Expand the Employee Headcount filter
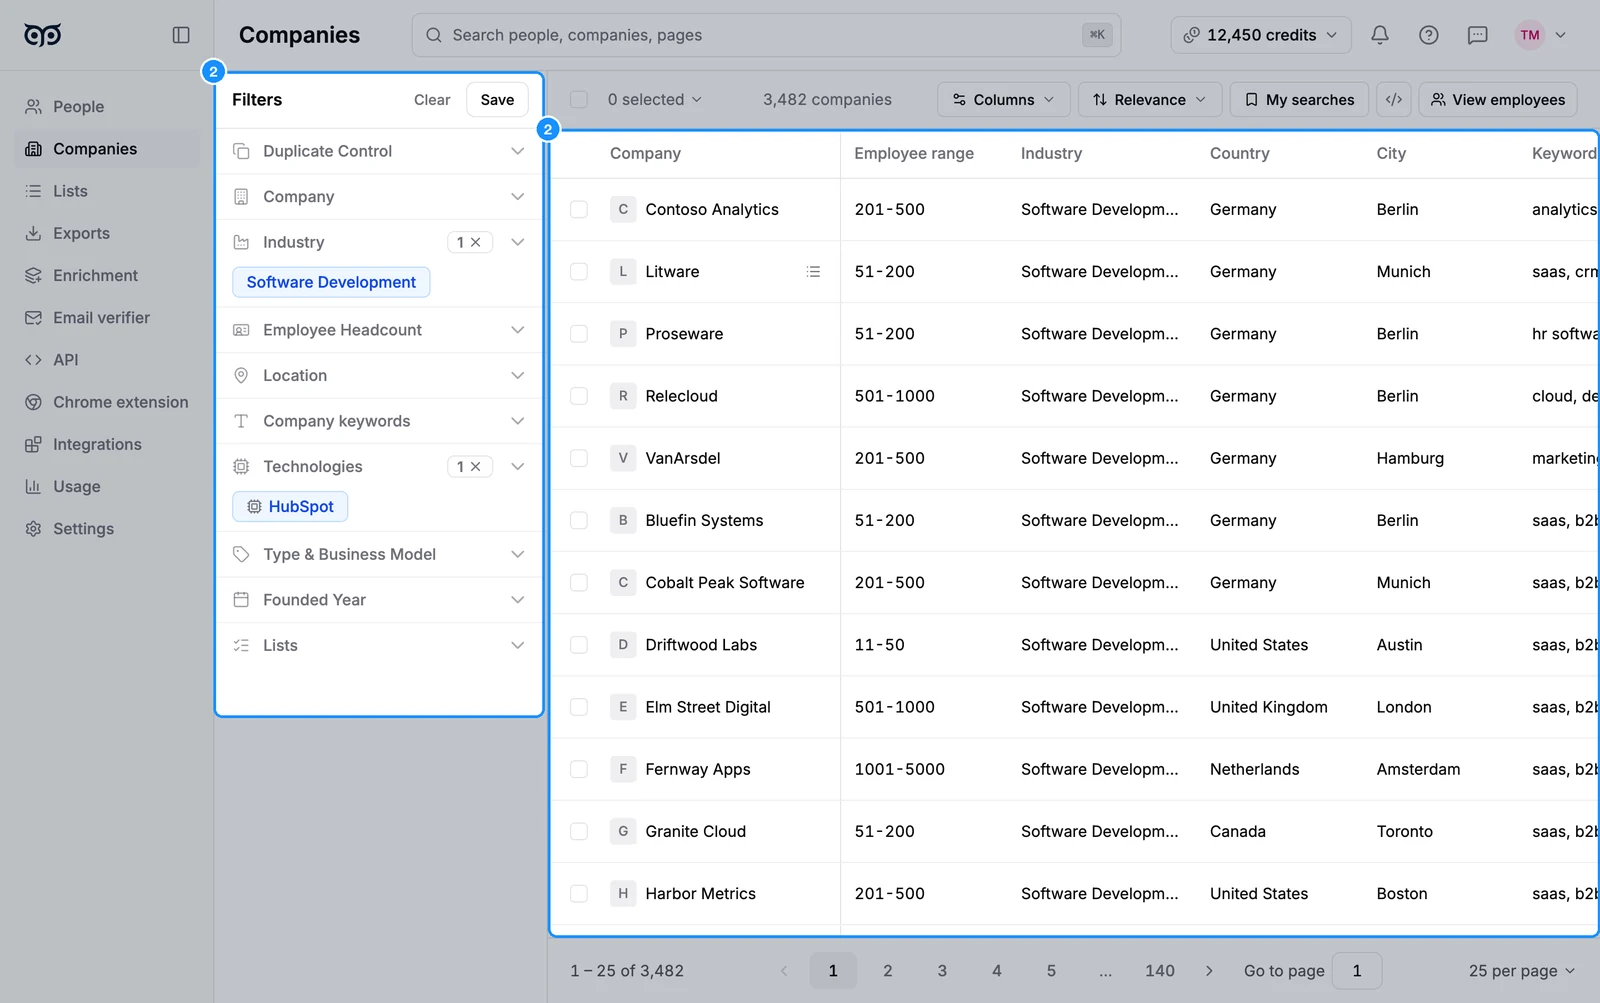Image resolution: width=1600 pixels, height=1003 pixels. coord(379,330)
